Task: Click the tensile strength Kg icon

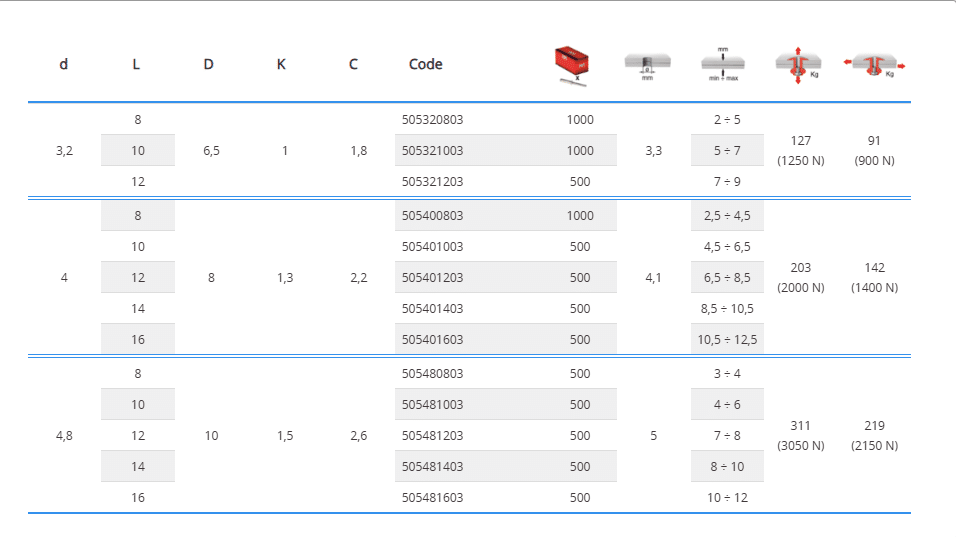Action: click(798, 65)
